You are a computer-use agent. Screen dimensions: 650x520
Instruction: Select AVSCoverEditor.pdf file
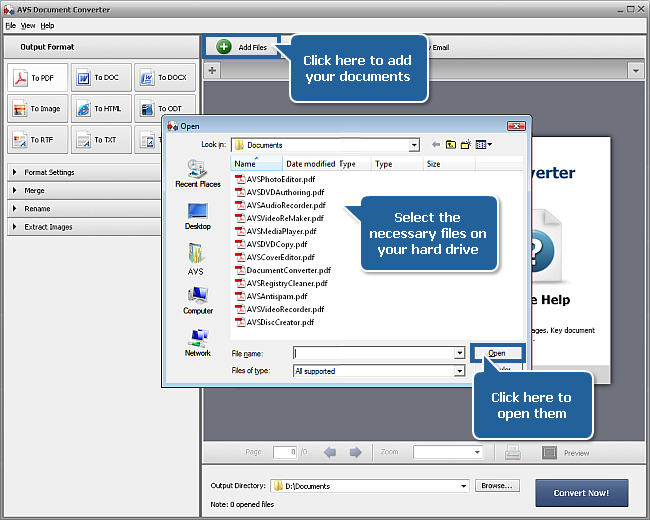point(275,257)
